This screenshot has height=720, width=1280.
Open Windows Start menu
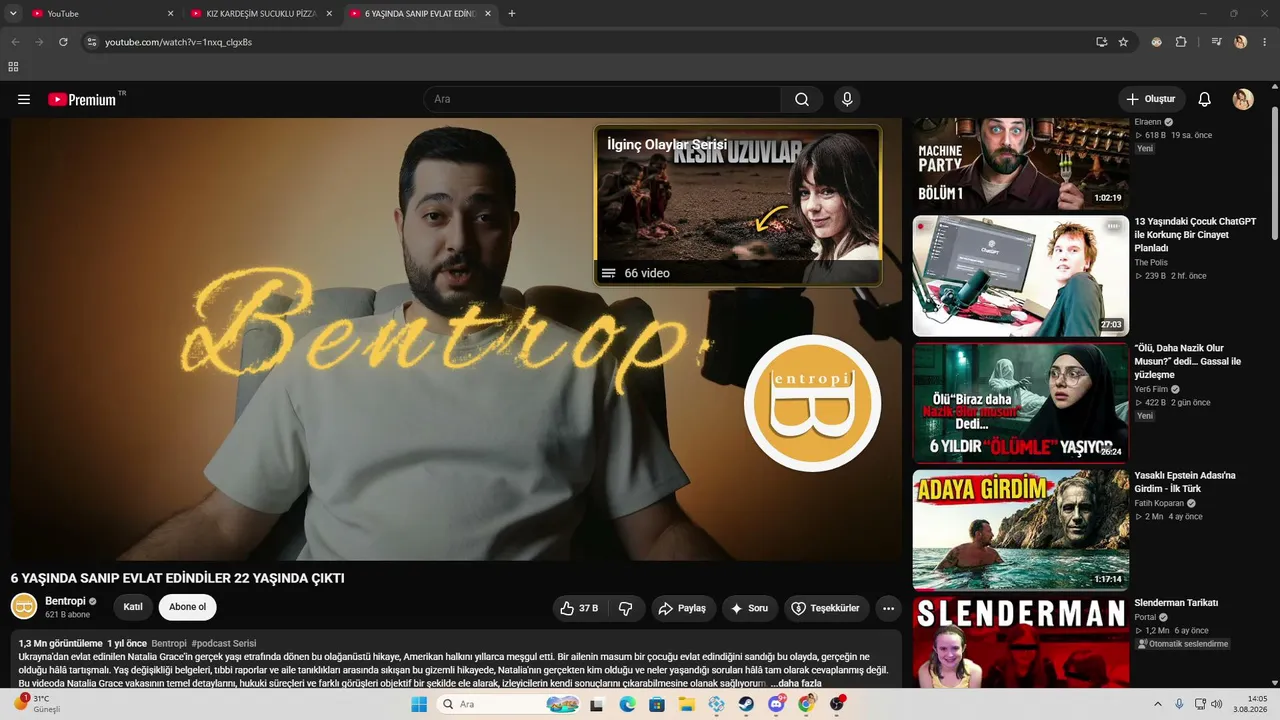(x=419, y=704)
